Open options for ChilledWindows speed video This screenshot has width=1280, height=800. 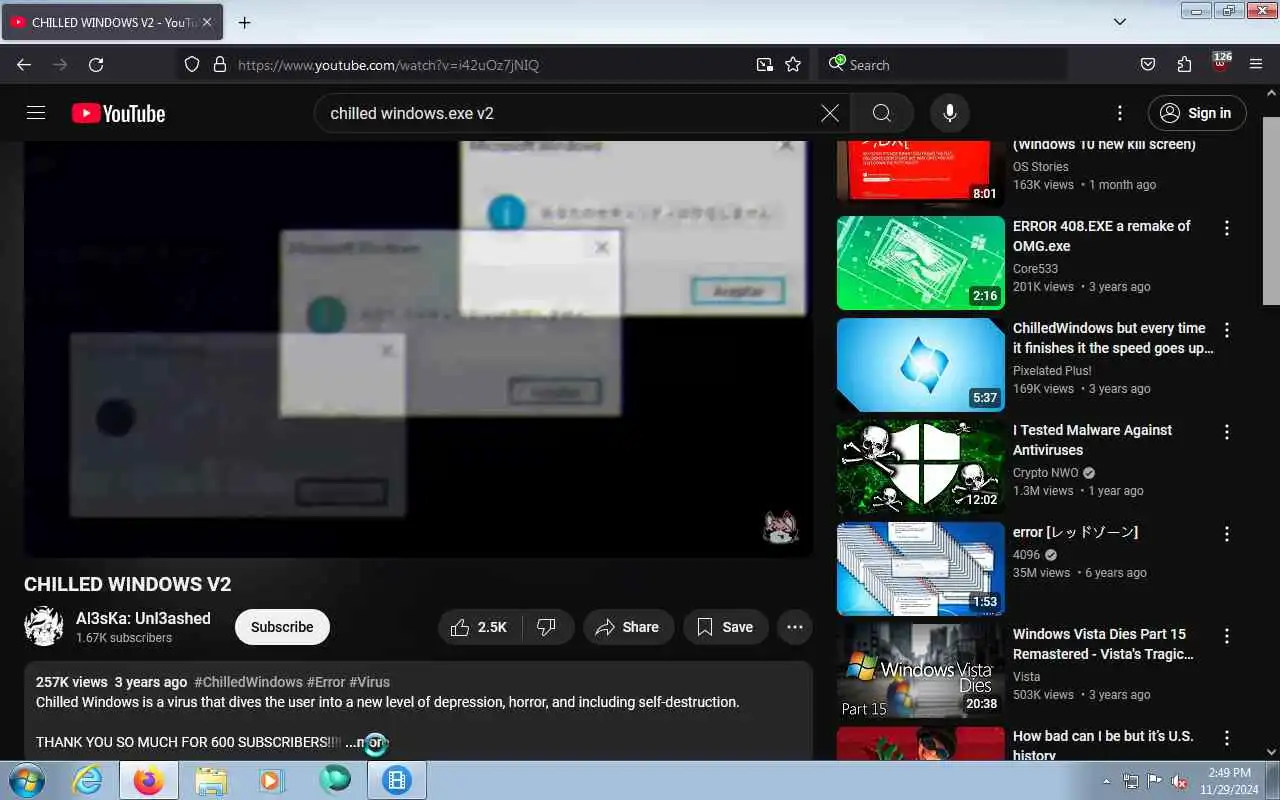pos(1227,330)
